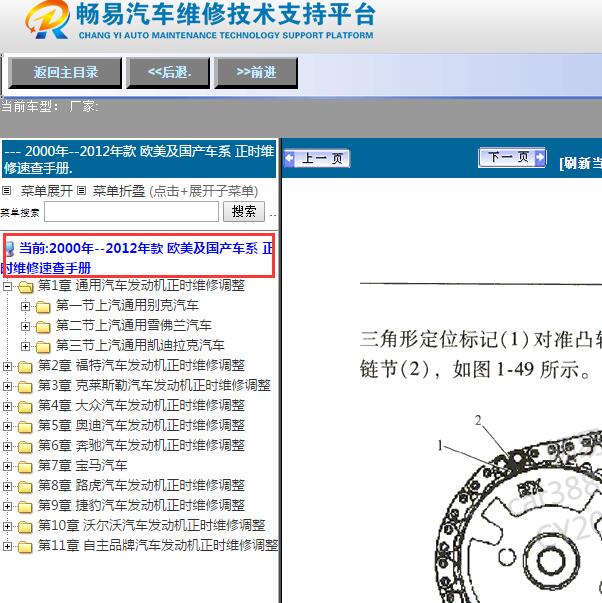Click folder icon of 第3章 克莱斯勒汽车
Screen dimensions: 602x603
(x=25, y=387)
